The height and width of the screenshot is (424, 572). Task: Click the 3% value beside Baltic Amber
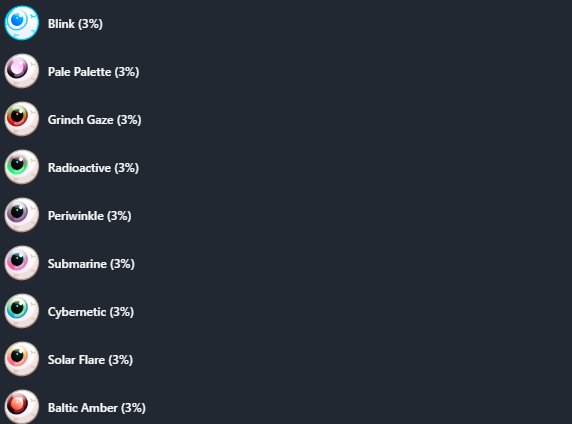[134, 408]
